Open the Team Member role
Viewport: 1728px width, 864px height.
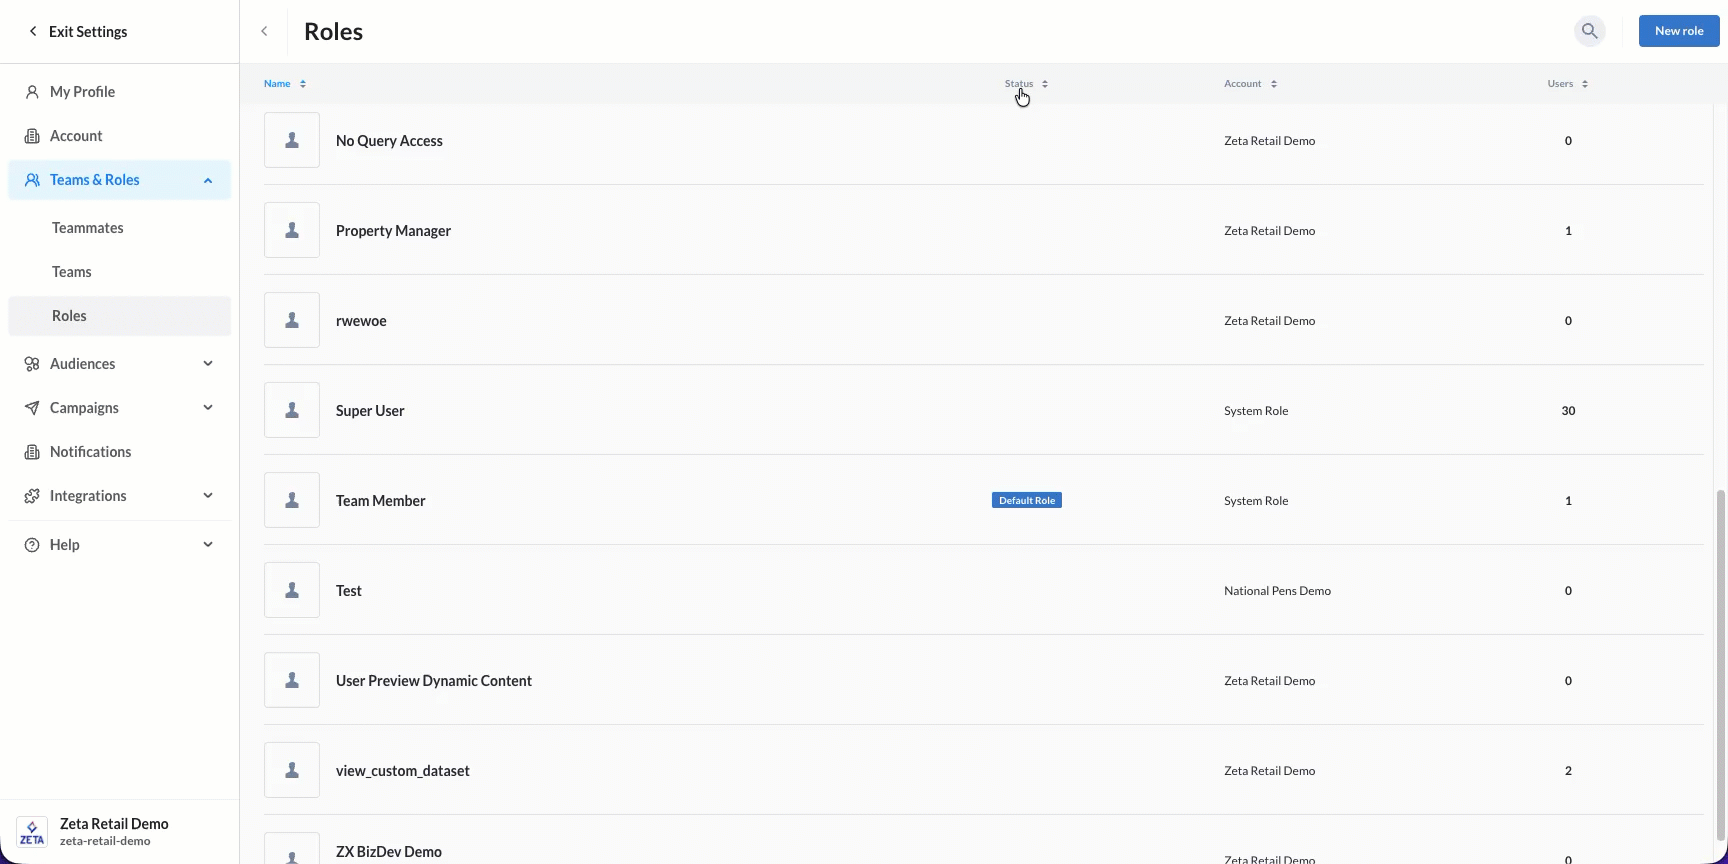tap(380, 501)
